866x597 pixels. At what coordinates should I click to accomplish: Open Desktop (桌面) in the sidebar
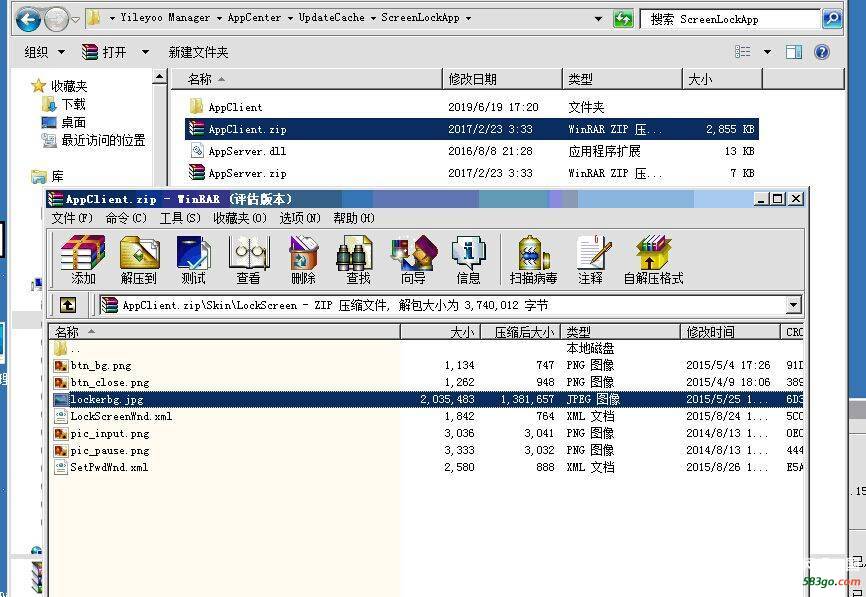64,122
